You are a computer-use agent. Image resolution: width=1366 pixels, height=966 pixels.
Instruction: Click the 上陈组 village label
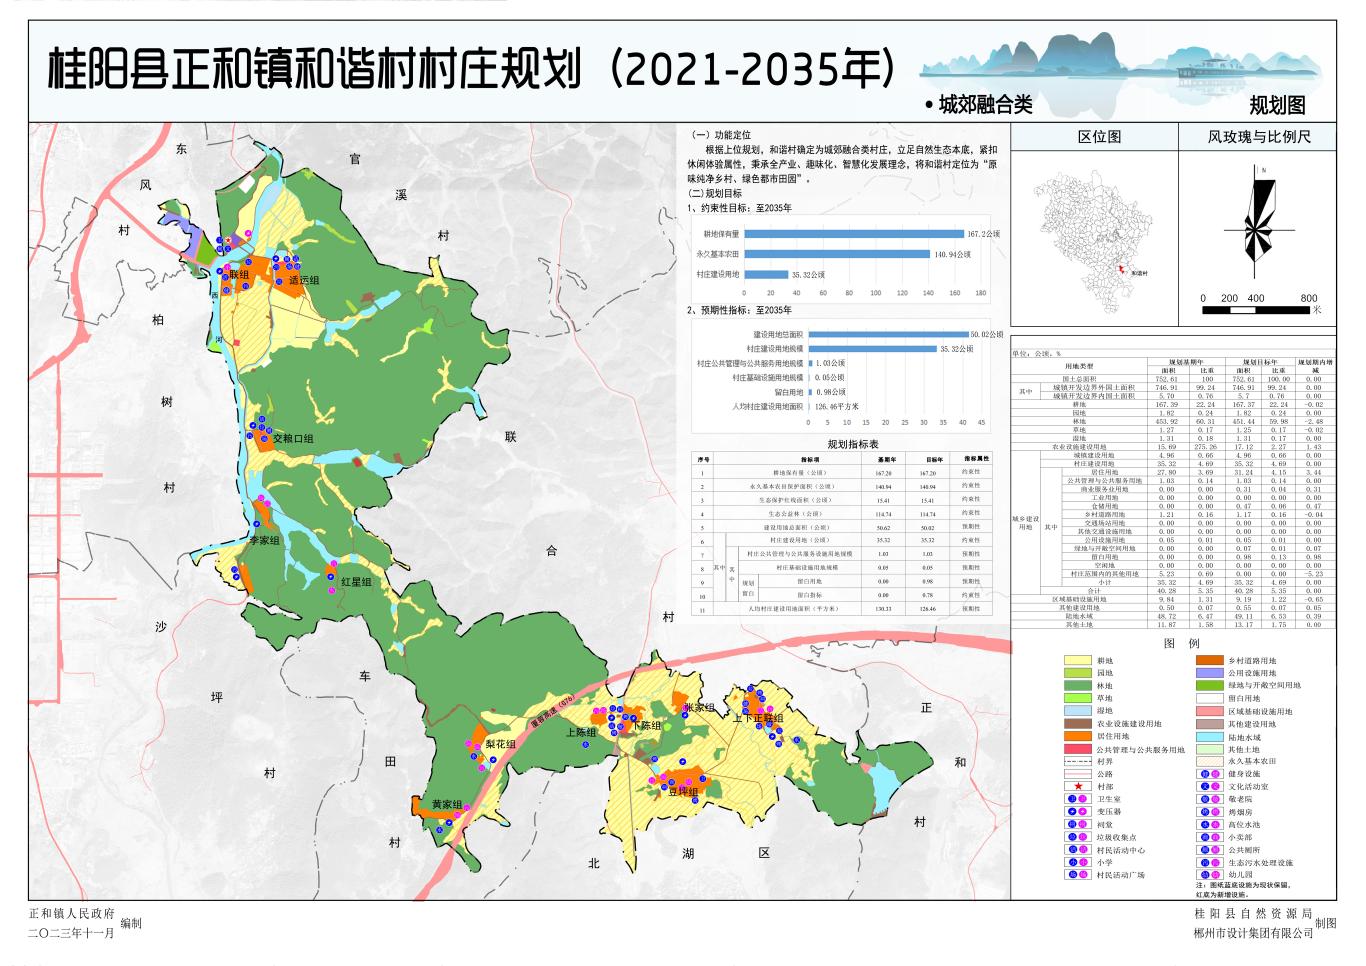[x=581, y=733]
